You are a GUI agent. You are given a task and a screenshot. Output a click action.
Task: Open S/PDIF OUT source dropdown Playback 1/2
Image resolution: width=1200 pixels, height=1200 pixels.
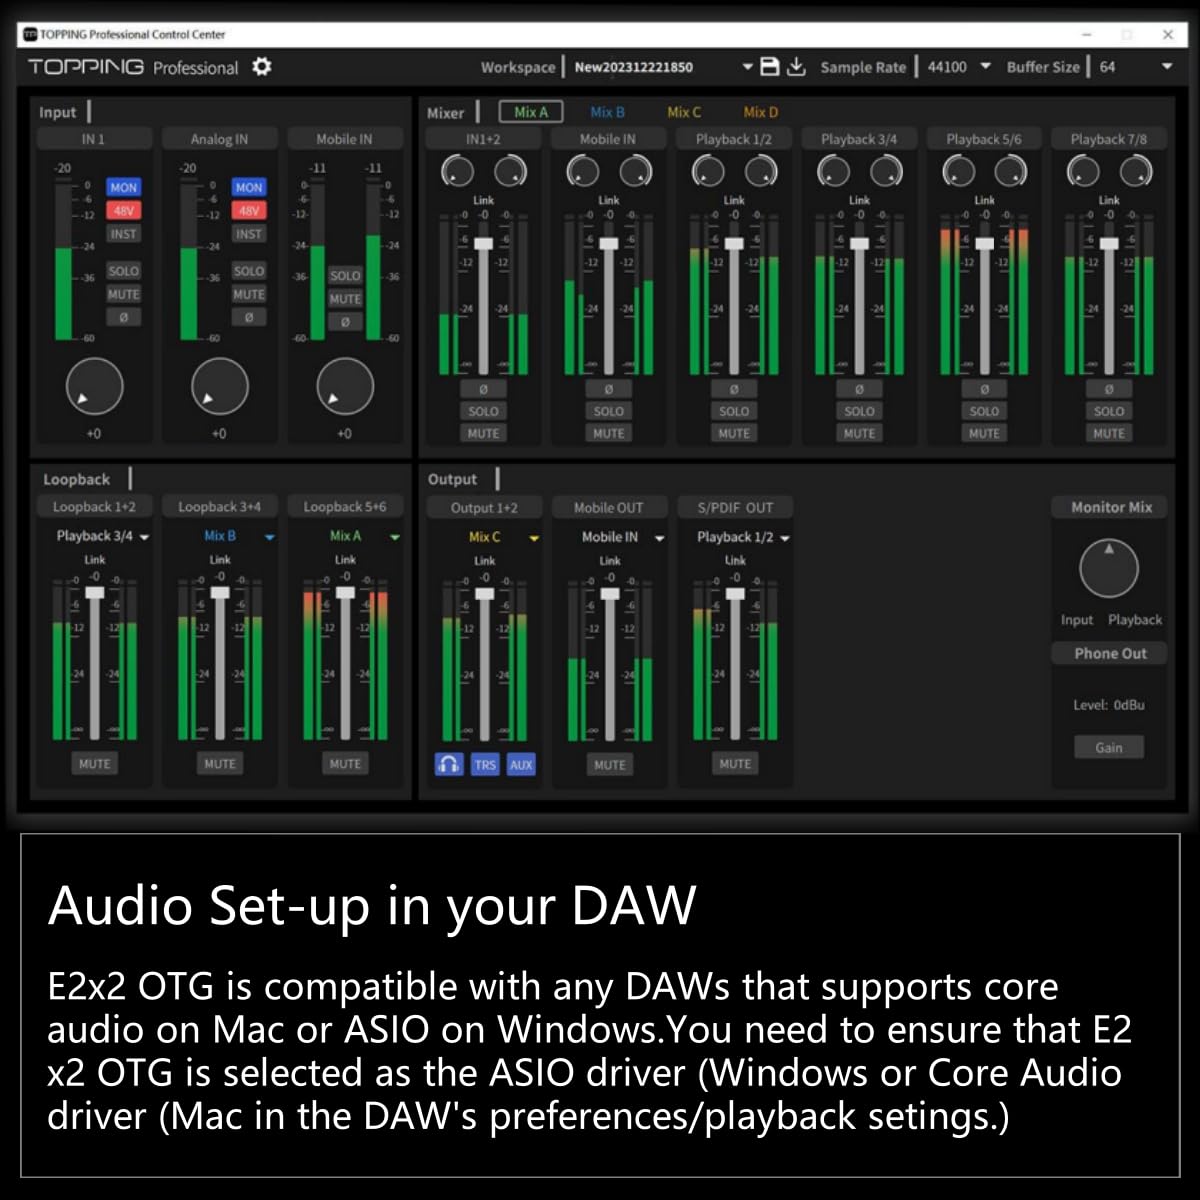pos(743,537)
